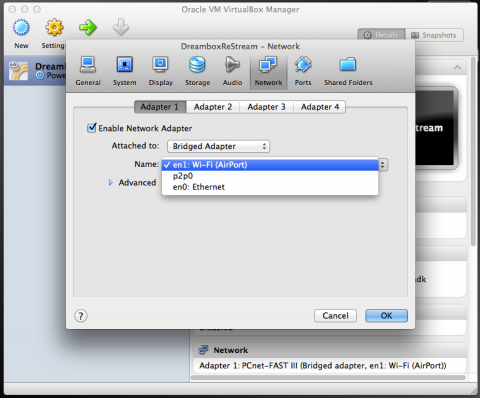Choose en1: Wi-Fi (AirPort) from list
Image resolution: width=480 pixels, height=398 pixels.
270,165
